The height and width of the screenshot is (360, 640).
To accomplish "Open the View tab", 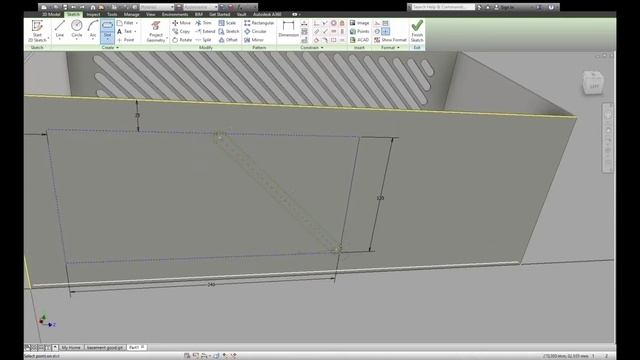I will pos(151,14).
